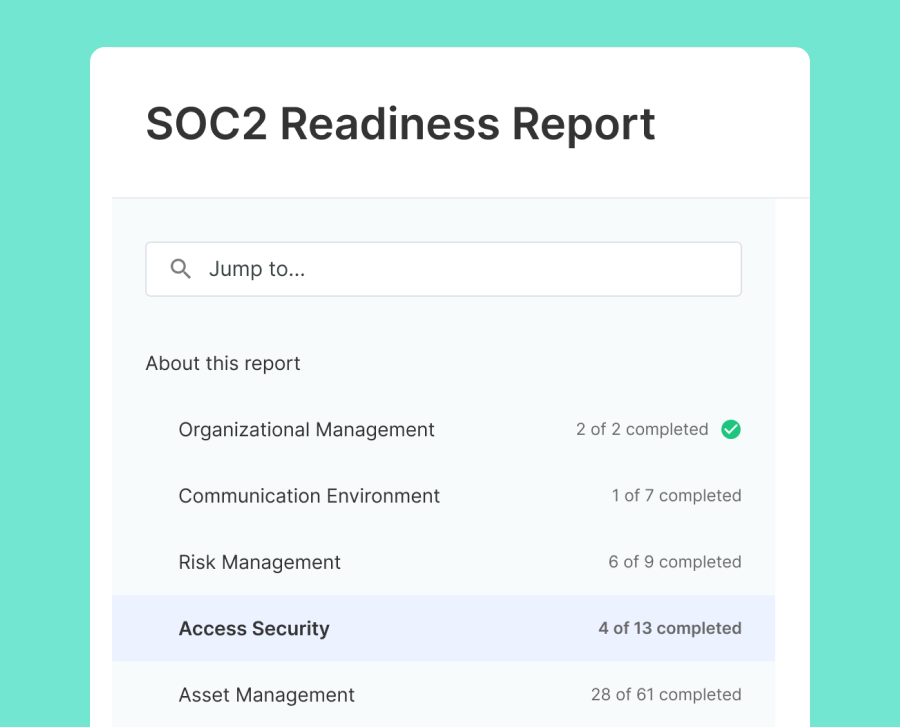This screenshot has width=900, height=727.
Task: Click the green completed checkmark icon
Action: [731, 430]
